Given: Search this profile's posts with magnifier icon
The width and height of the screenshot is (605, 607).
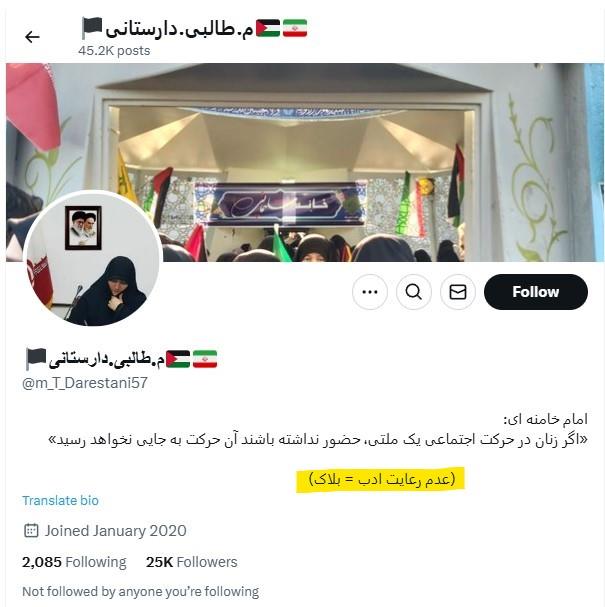Looking at the screenshot, I should (414, 292).
